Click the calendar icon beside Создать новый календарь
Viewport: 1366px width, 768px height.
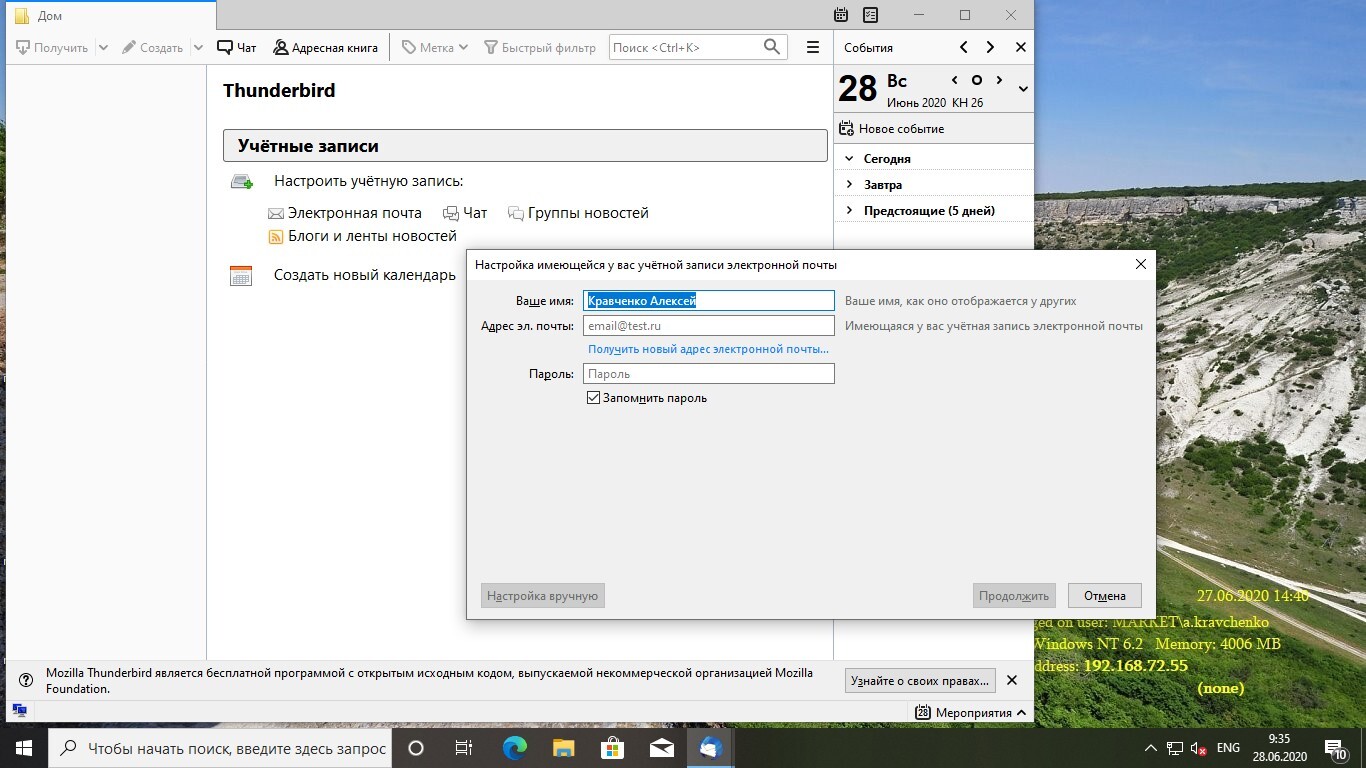(x=241, y=276)
